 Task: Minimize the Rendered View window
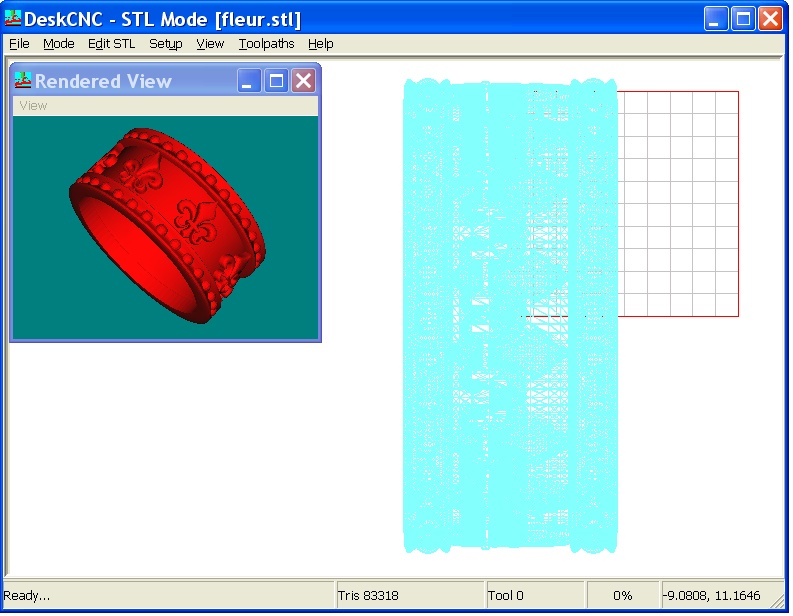pyautogui.click(x=250, y=81)
